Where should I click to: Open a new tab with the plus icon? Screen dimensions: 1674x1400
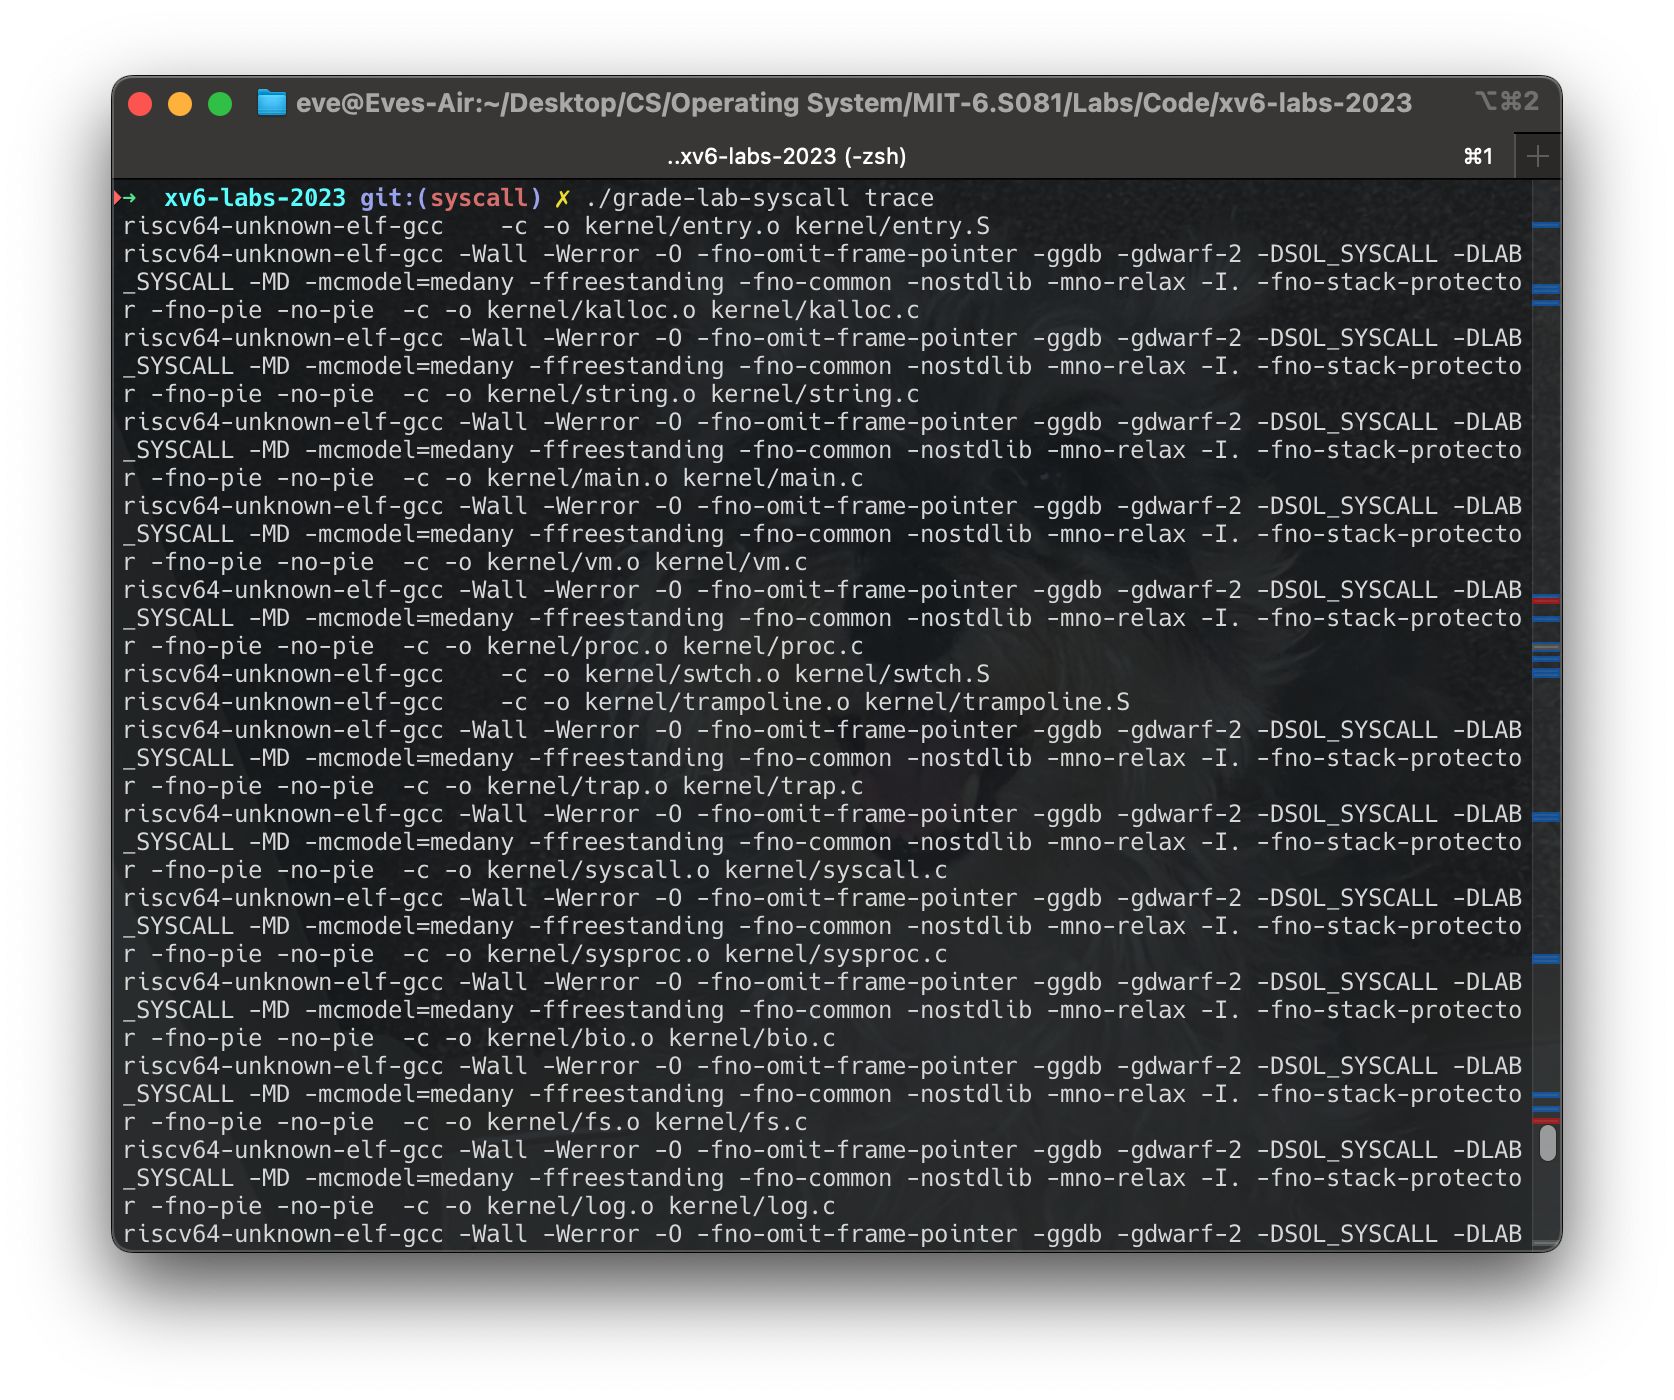(x=1537, y=155)
